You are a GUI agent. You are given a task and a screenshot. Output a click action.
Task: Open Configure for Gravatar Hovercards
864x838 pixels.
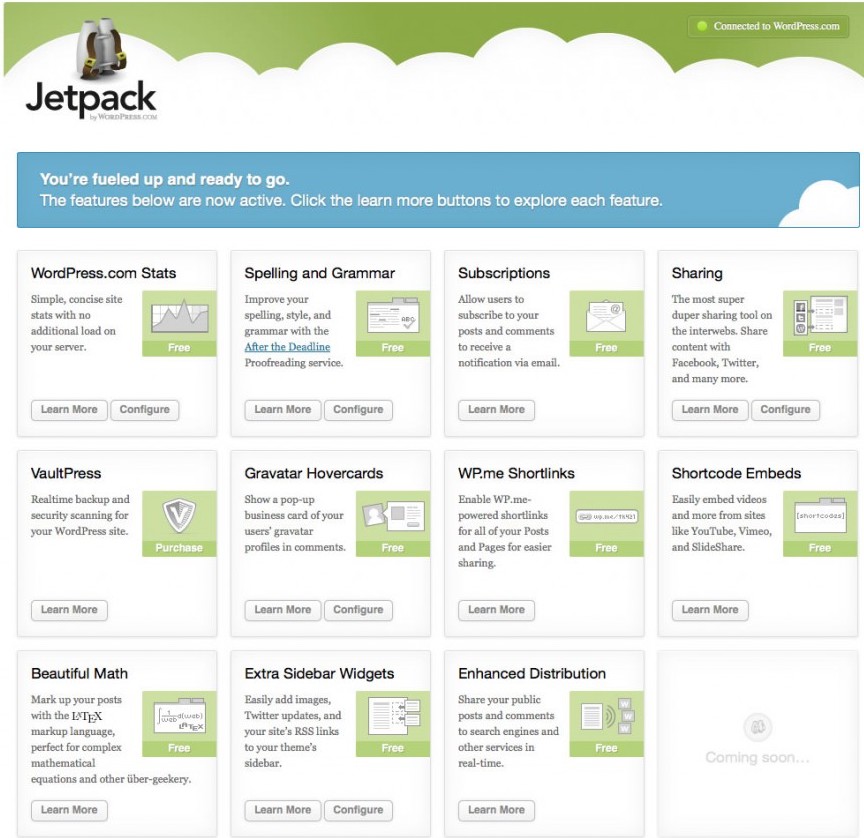coord(358,609)
